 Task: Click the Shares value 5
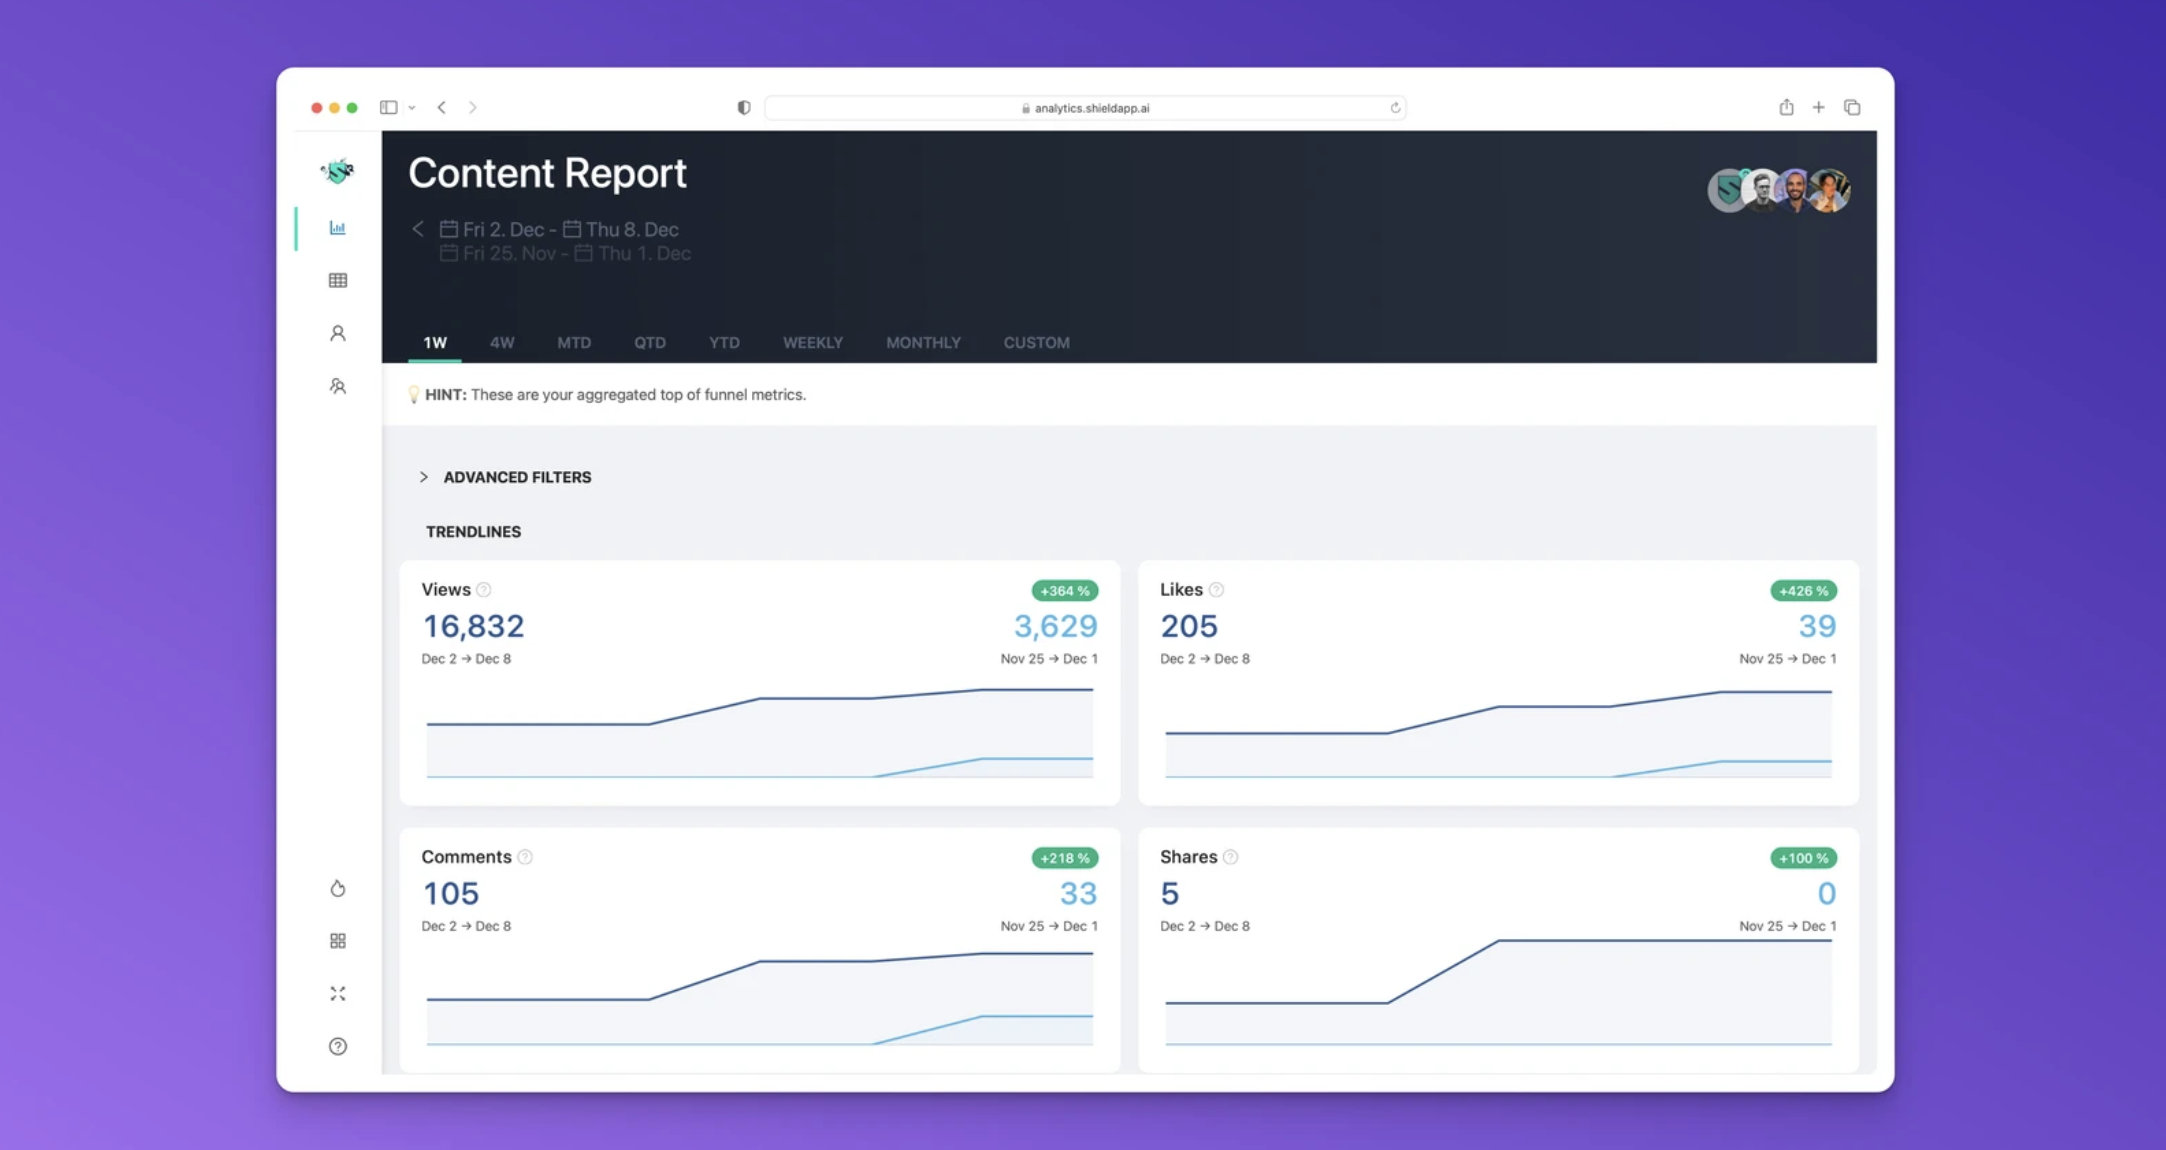1170,893
